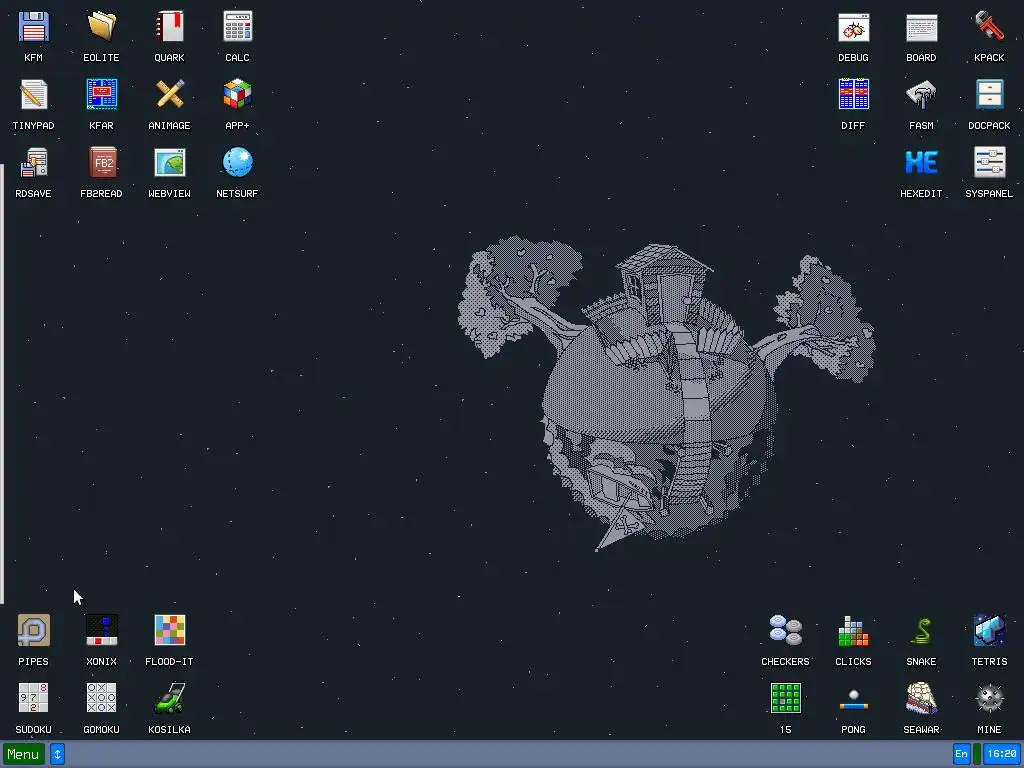Launch the MINE minesweeper icon
Screen dimensions: 1024x768
(x=989, y=699)
